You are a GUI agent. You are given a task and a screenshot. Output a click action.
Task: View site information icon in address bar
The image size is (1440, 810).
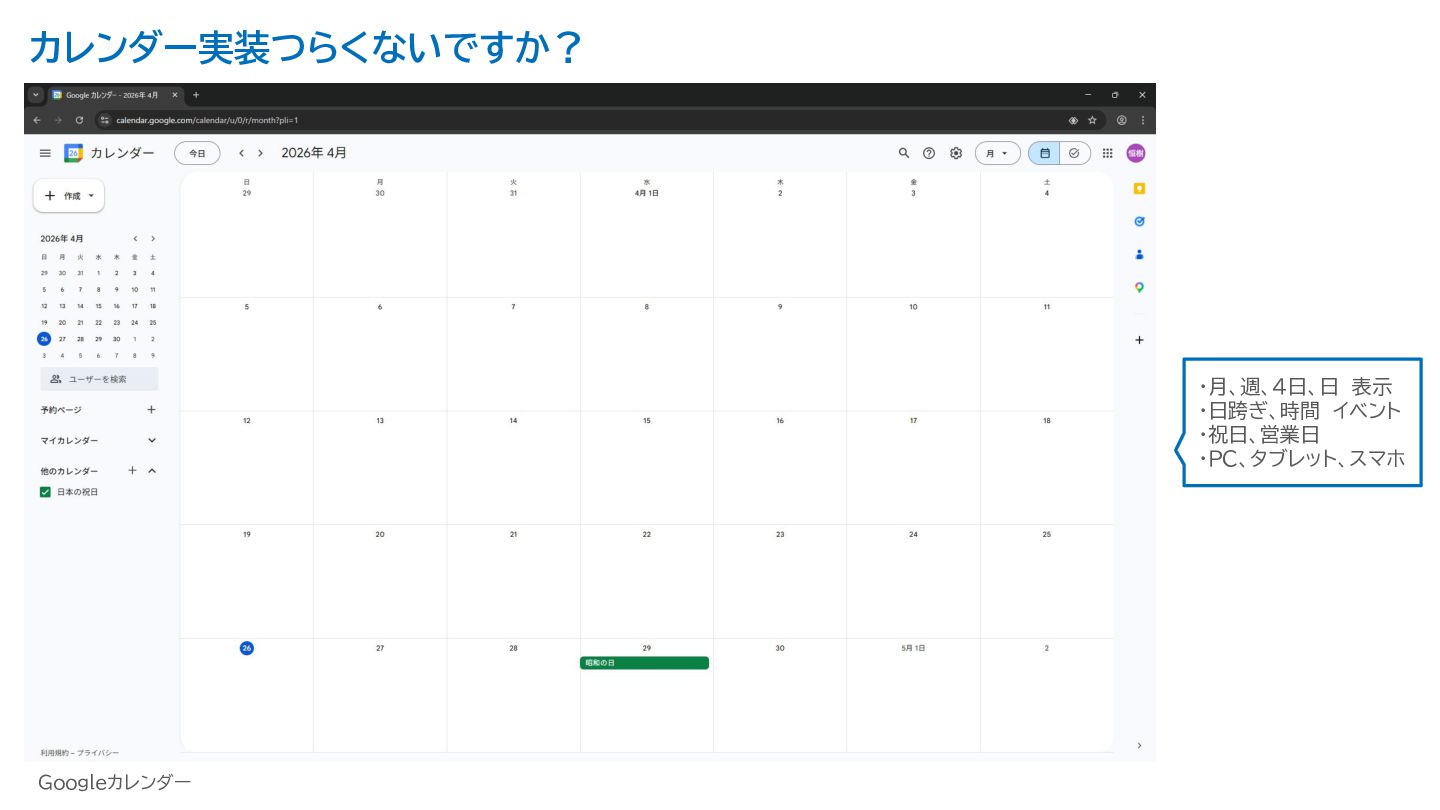coord(104,120)
